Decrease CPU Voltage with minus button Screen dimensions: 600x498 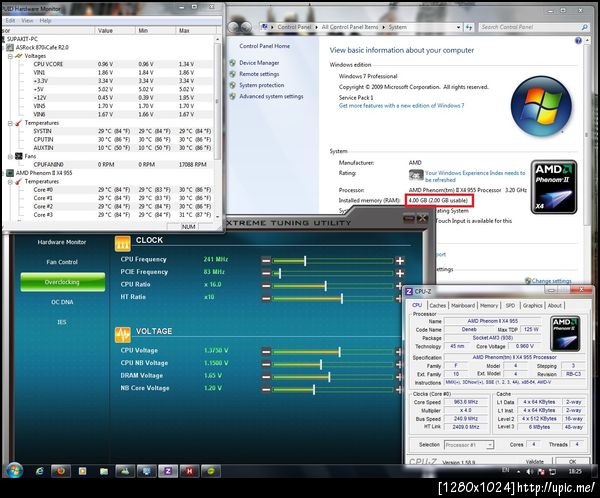(266, 352)
